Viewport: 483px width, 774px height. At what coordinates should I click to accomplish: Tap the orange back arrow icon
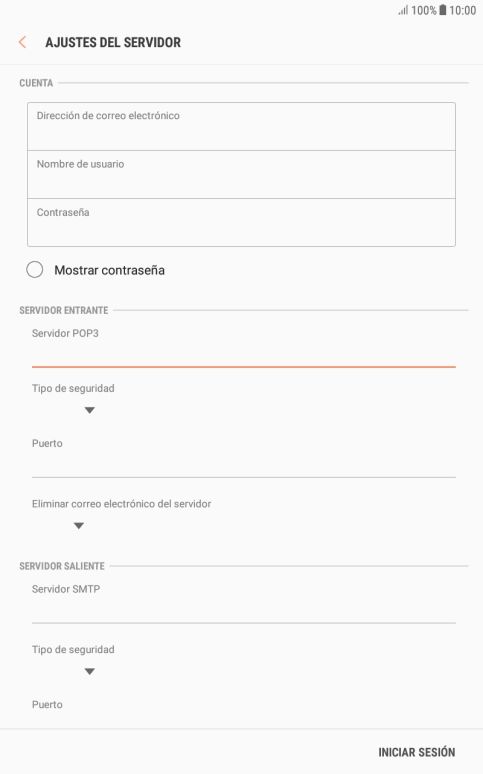(x=22, y=42)
